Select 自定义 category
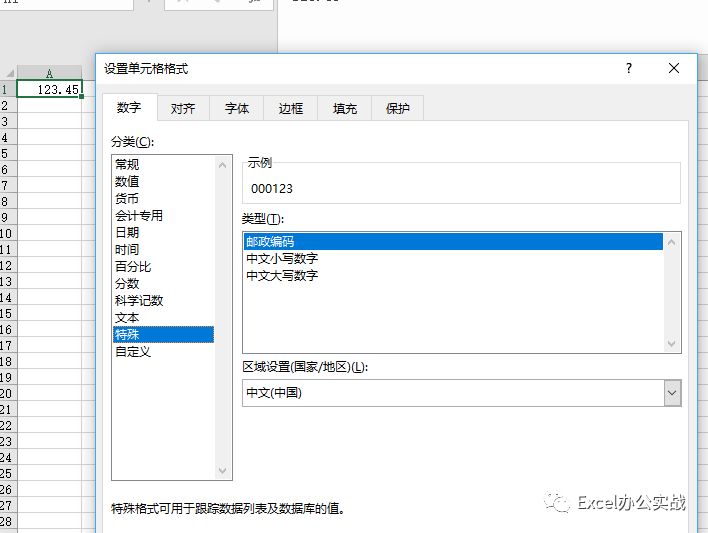 coord(163,351)
